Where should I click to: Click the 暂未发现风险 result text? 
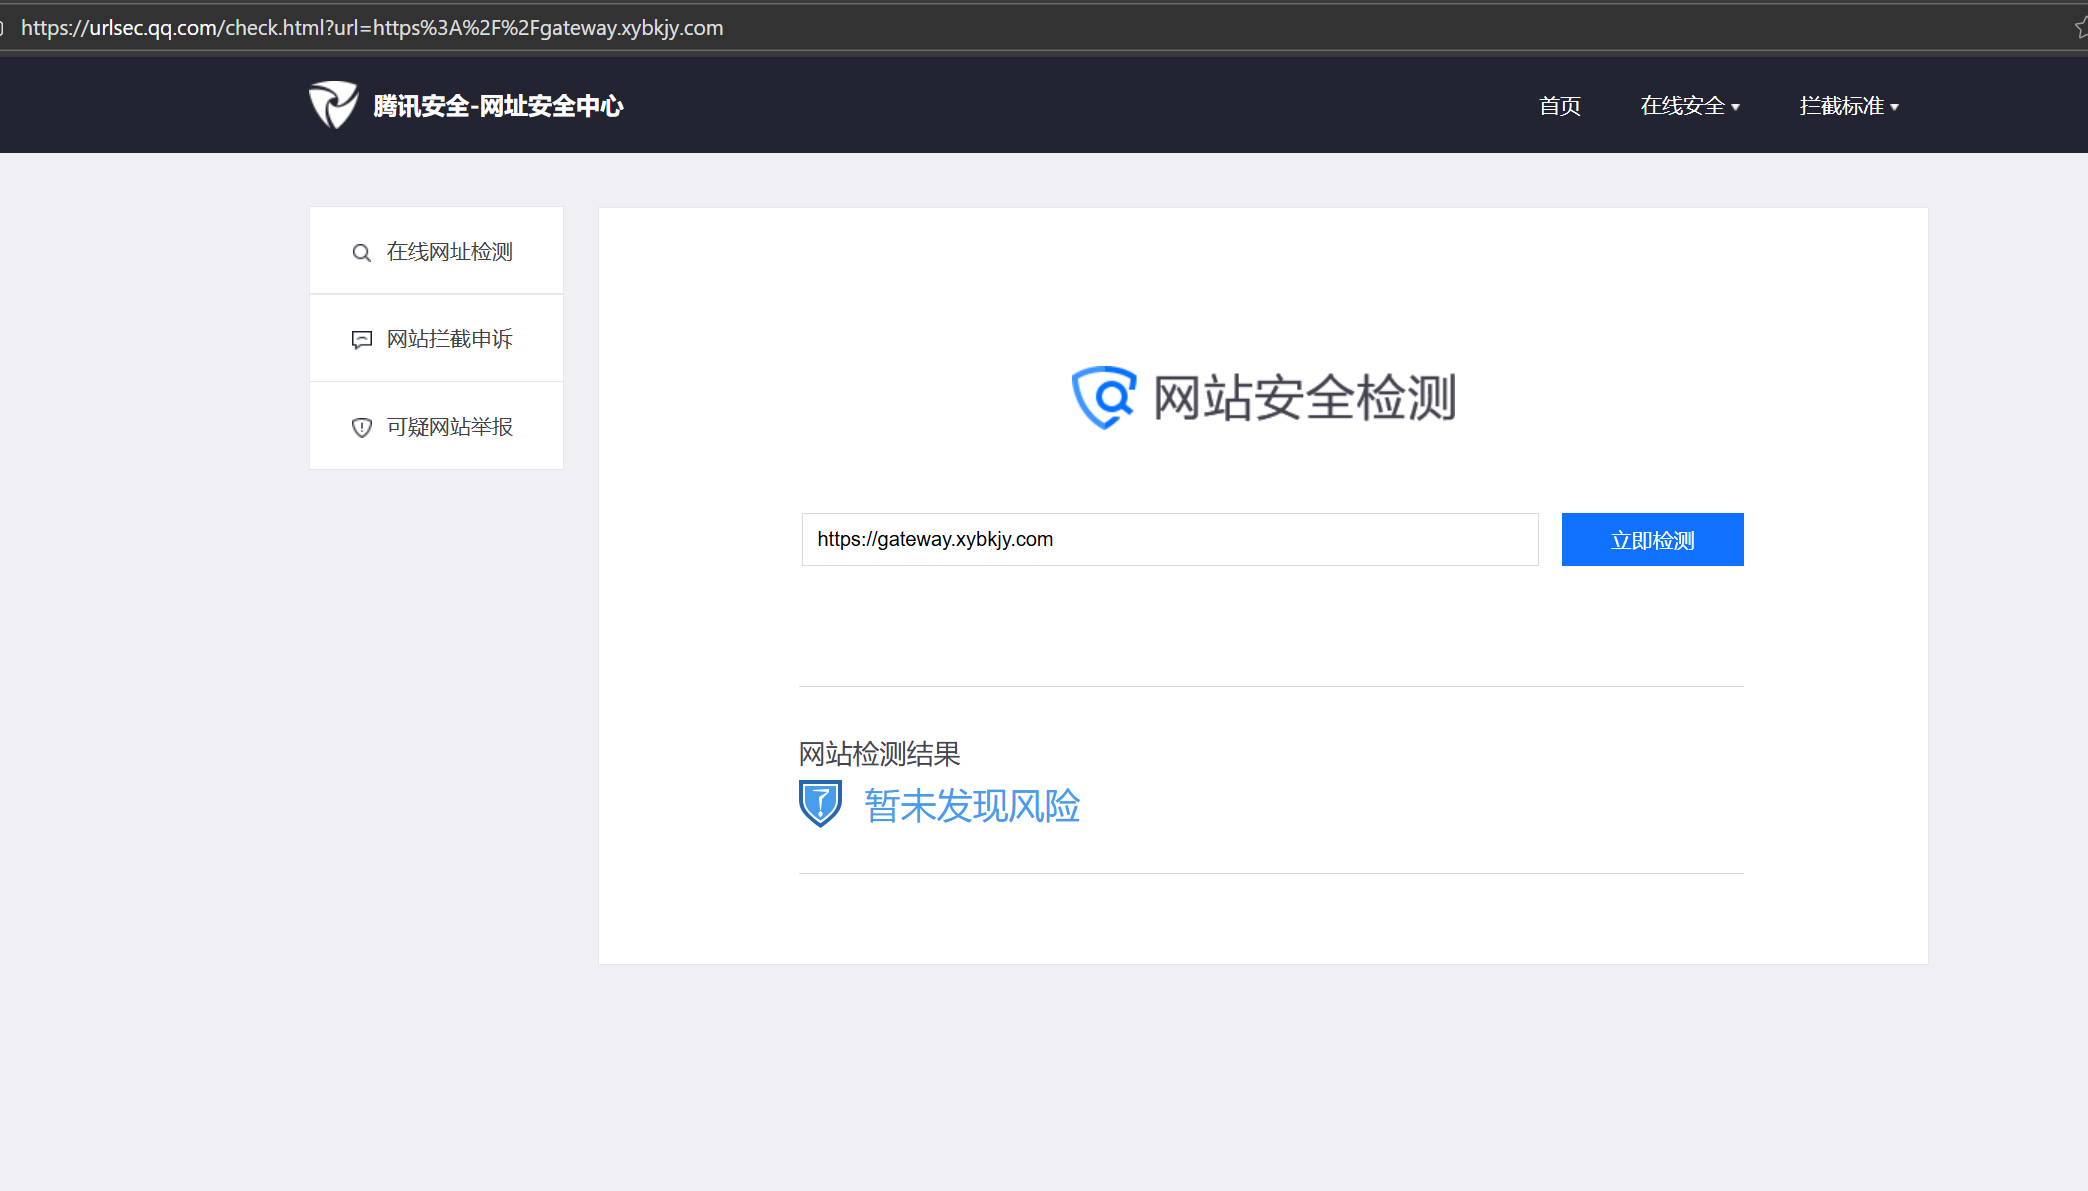[x=972, y=806]
